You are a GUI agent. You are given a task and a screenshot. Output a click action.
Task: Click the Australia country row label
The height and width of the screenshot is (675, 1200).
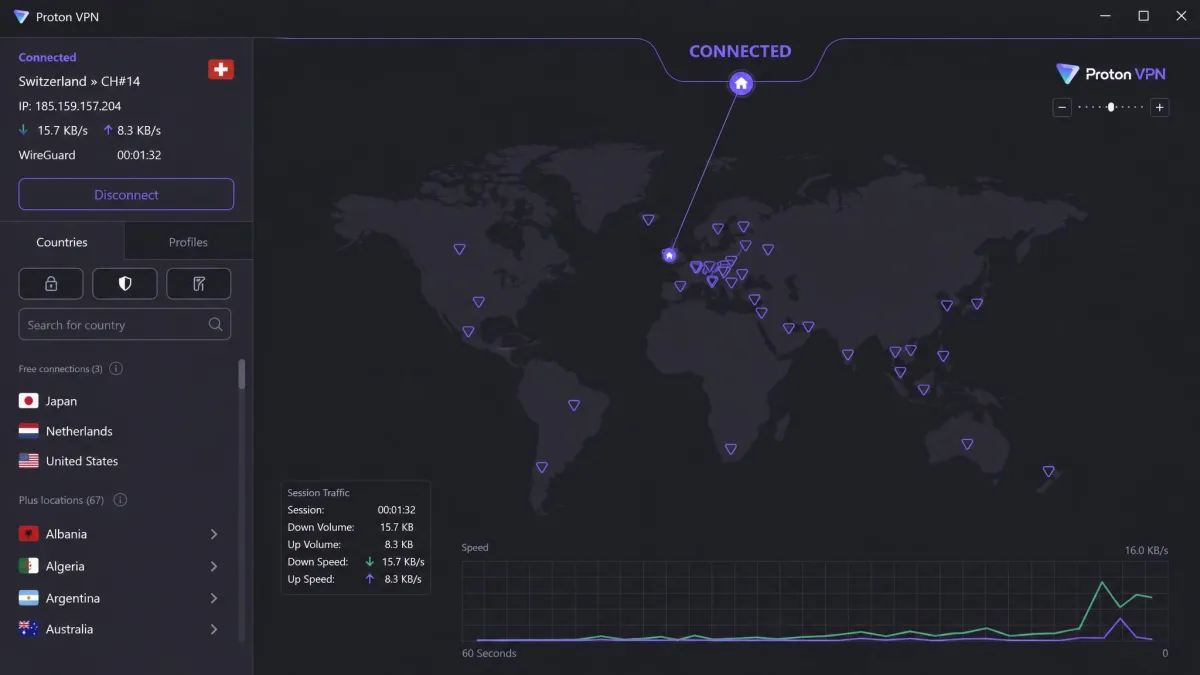pos(69,629)
